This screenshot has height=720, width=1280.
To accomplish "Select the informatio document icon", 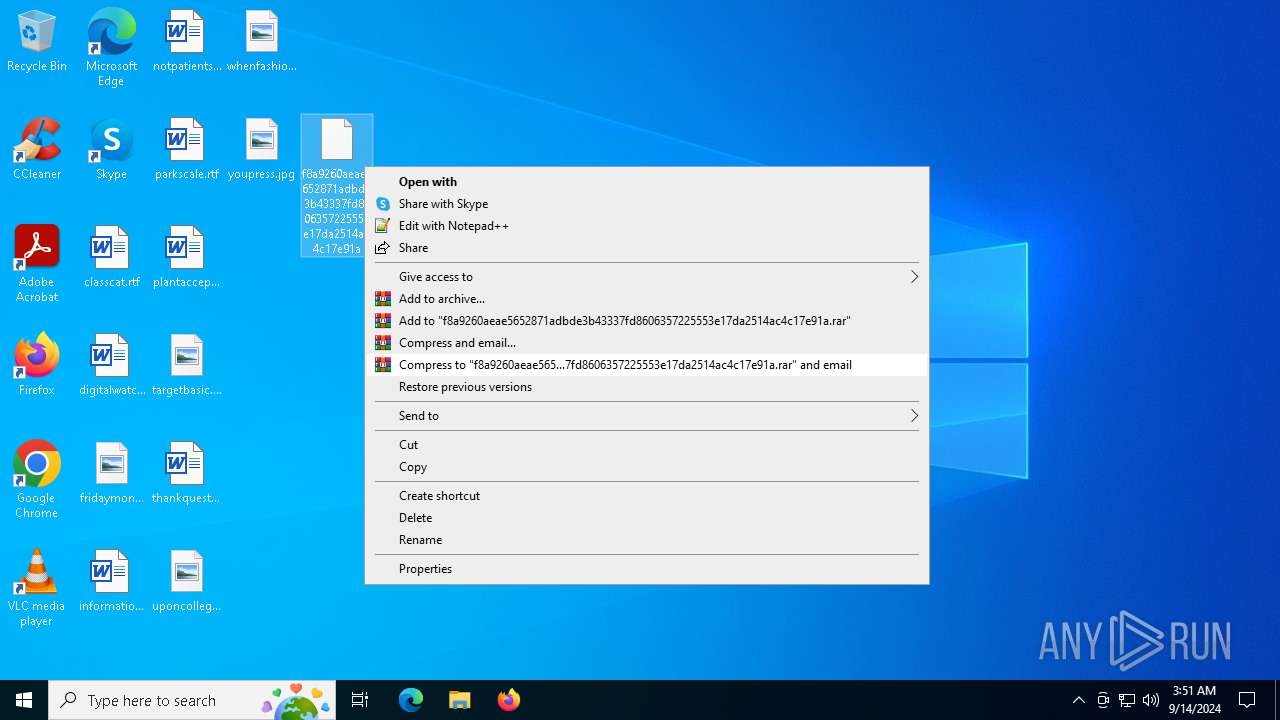I will coord(111,582).
